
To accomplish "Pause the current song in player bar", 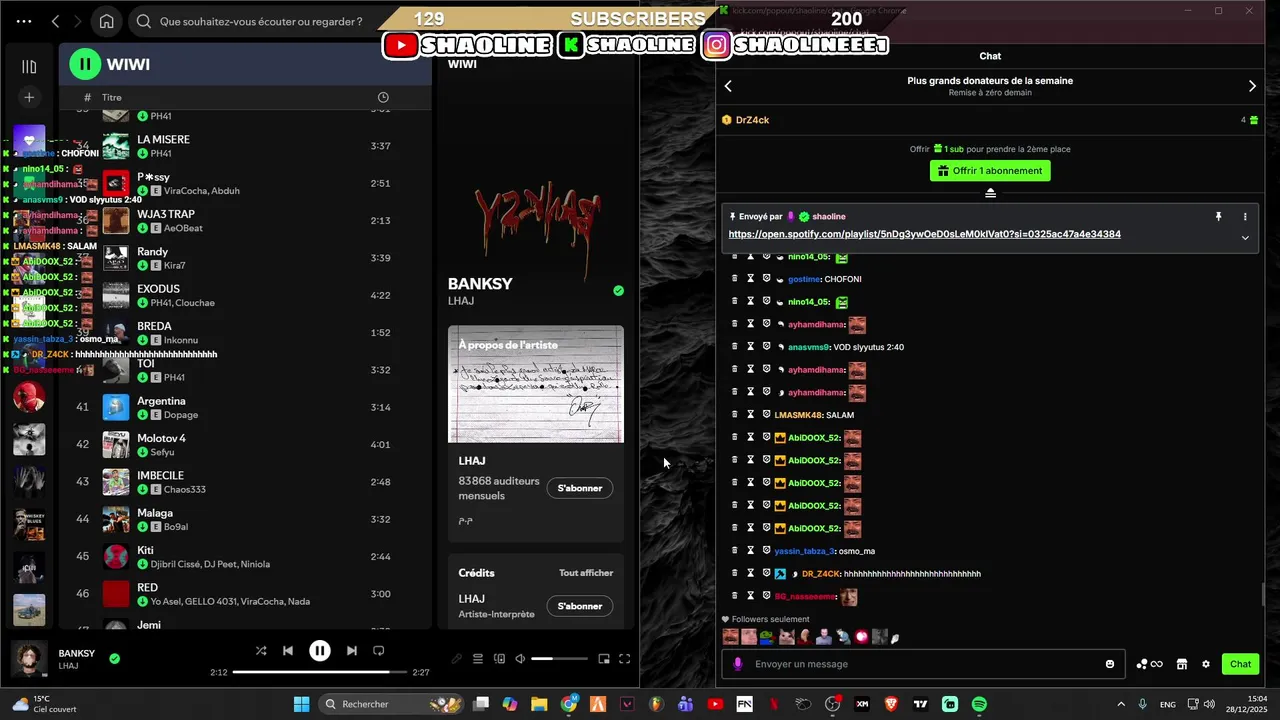I will coord(320,651).
